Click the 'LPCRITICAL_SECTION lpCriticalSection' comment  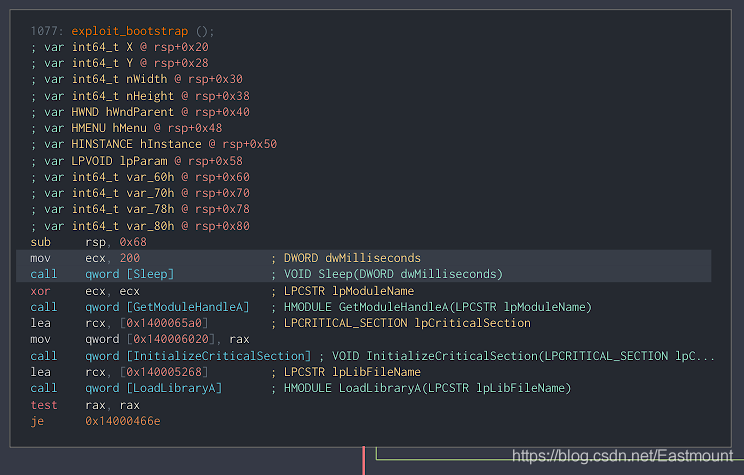[407, 323]
